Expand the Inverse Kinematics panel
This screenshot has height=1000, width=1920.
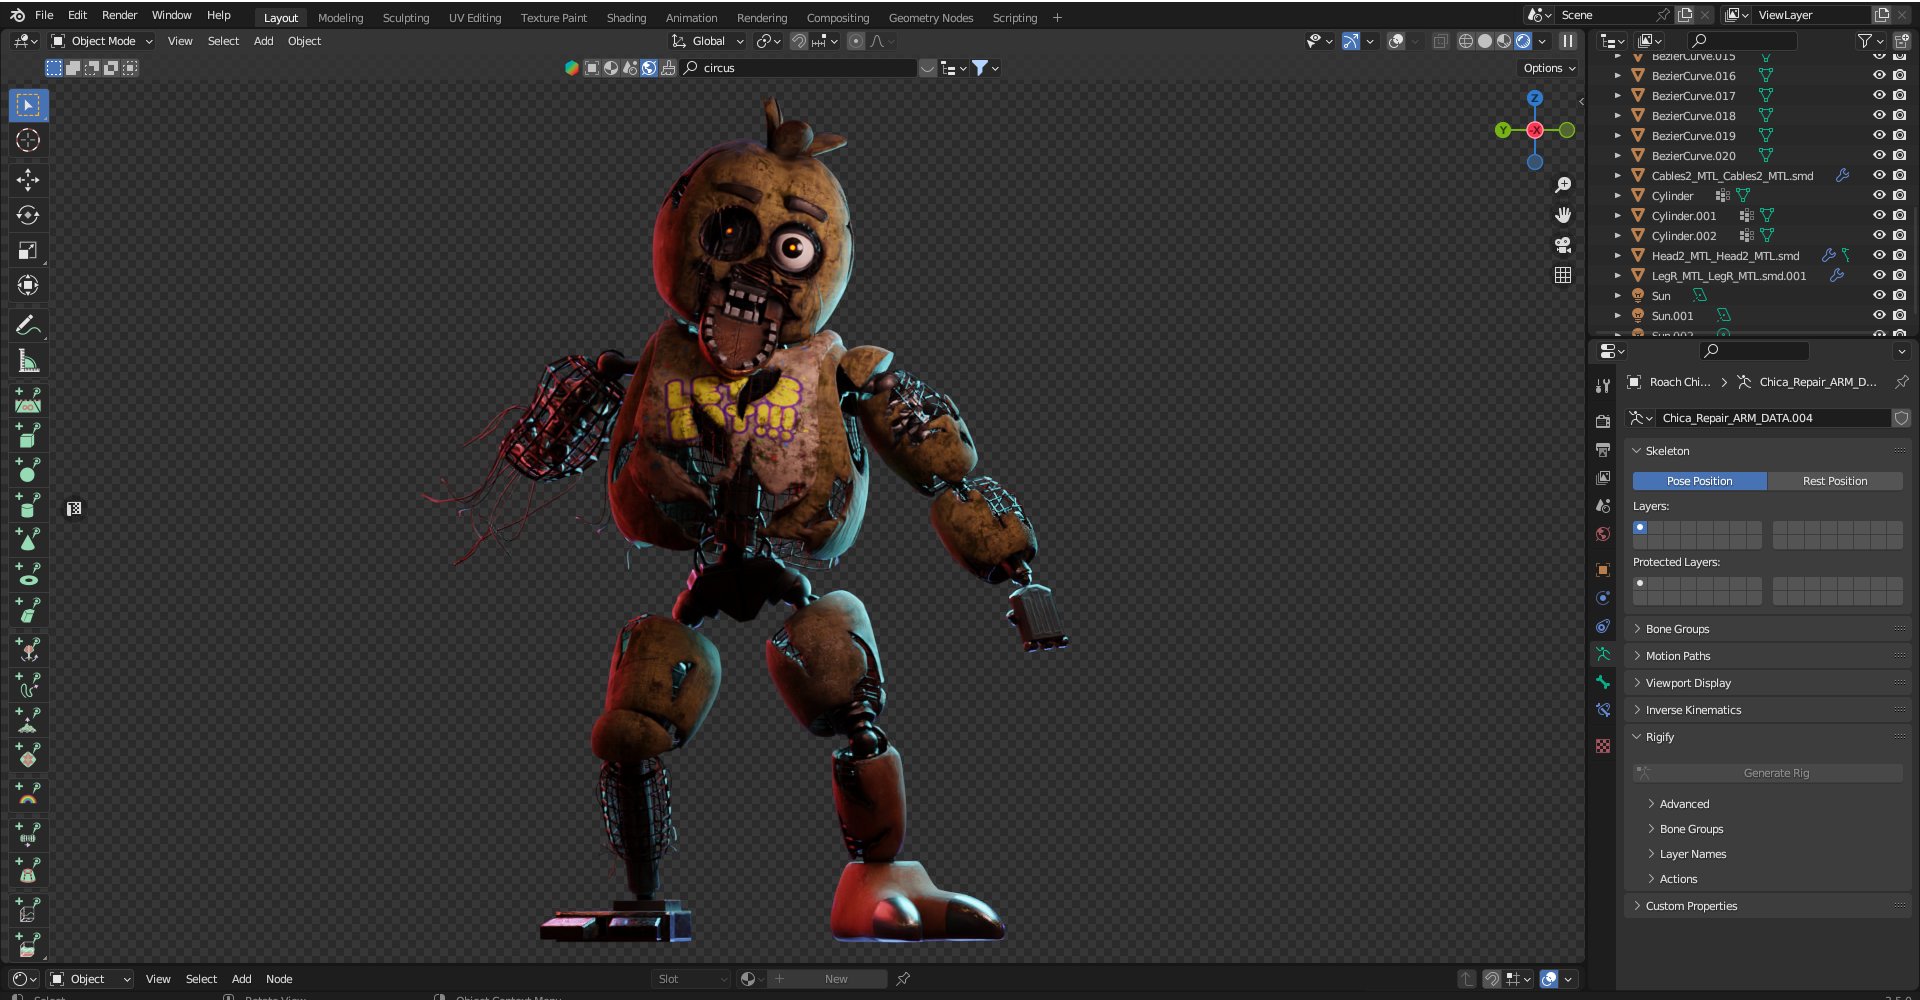click(1768, 710)
